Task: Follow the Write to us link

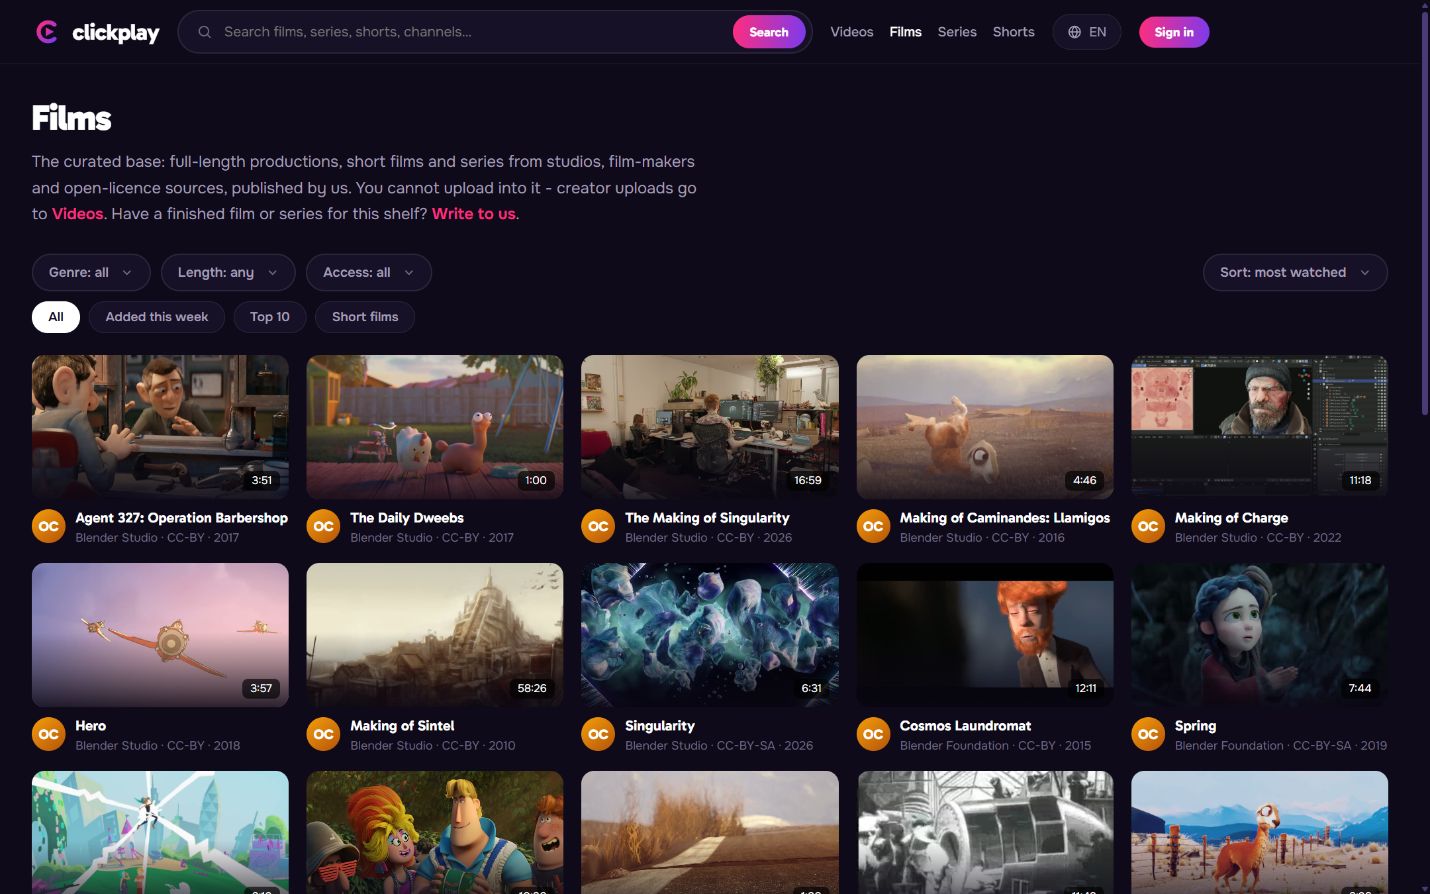Action: pos(474,214)
